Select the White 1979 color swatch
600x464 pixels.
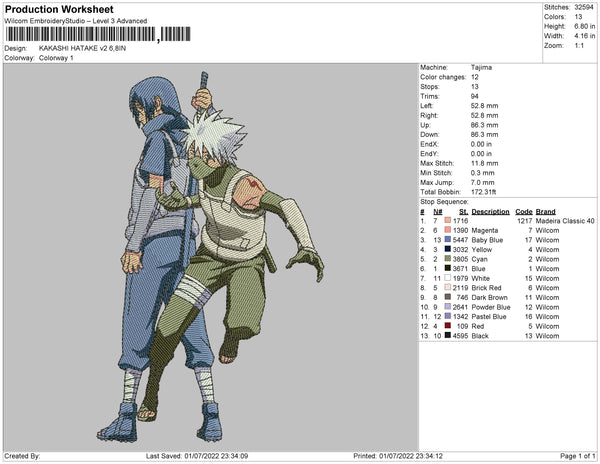point(448,278)
